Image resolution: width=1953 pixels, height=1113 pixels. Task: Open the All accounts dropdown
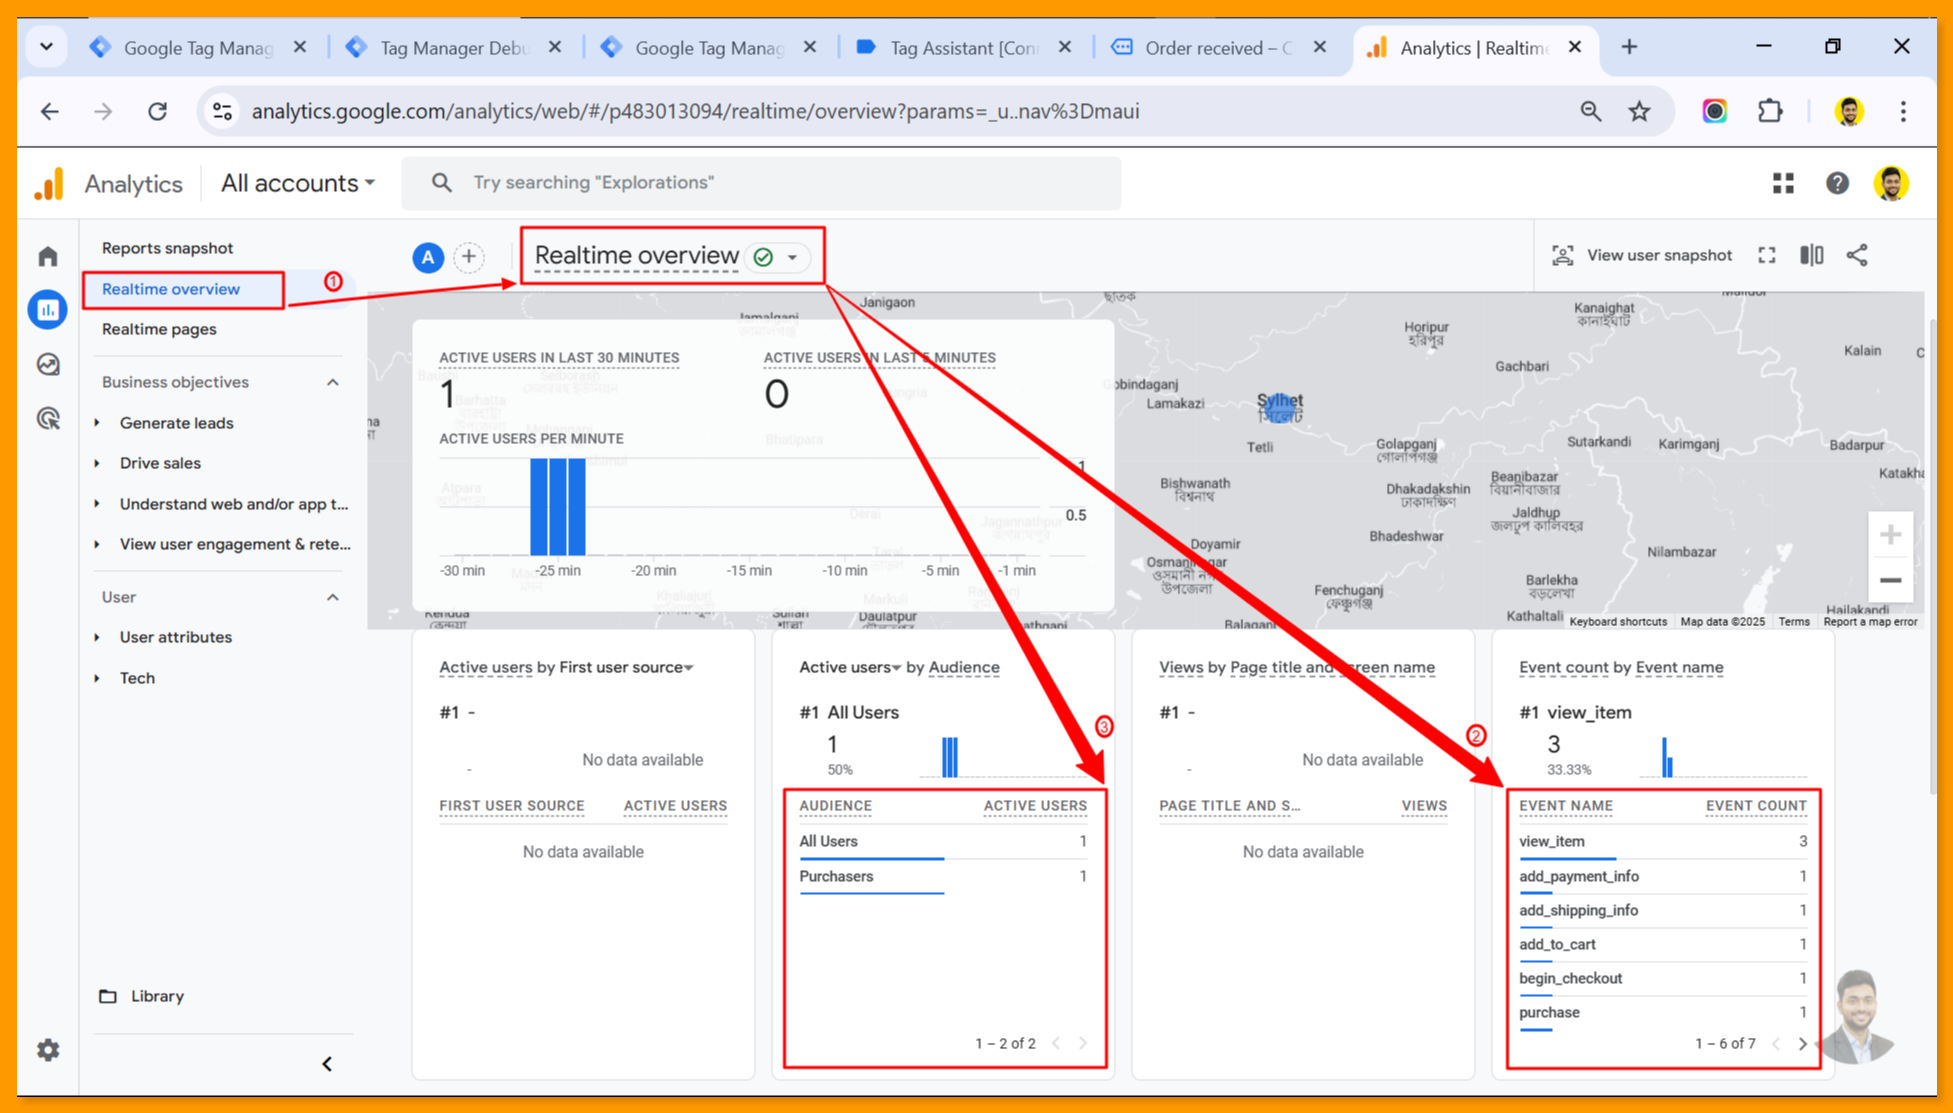pos(297,183)
